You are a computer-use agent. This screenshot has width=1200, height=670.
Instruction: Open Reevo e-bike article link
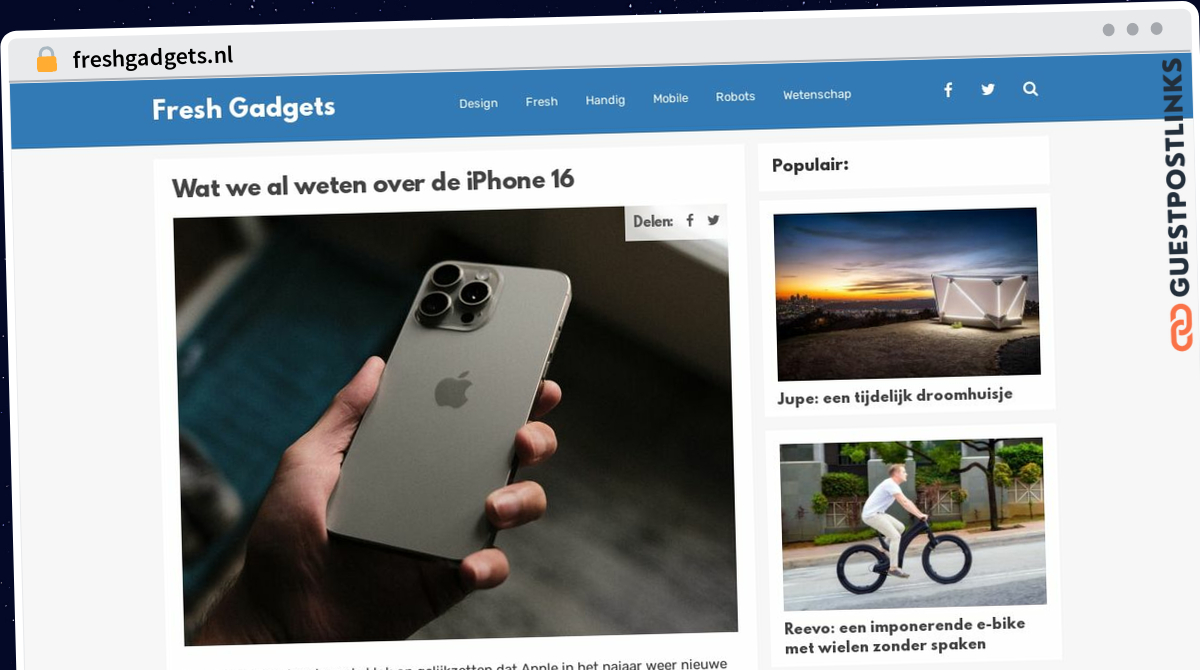click(905, 635)
